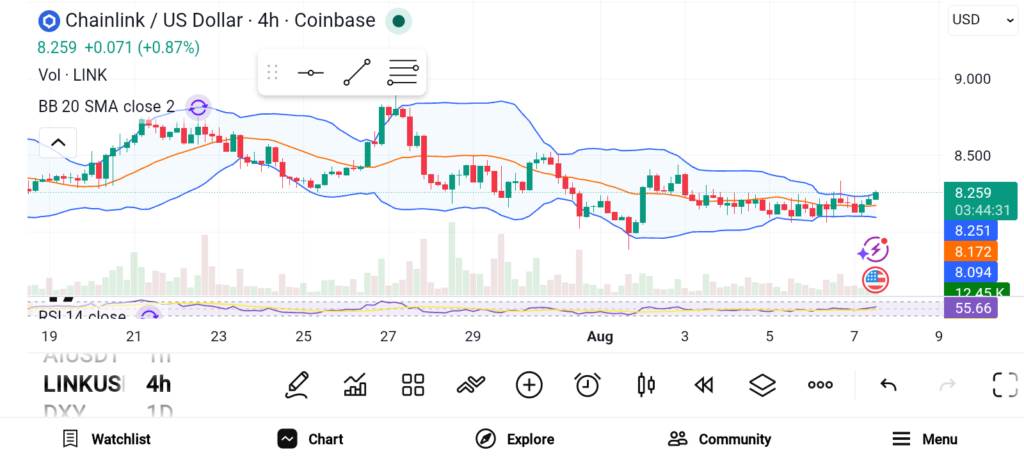Open the USD currency dropdown
The image size is (1024, 461).
[x=982, y=20]
